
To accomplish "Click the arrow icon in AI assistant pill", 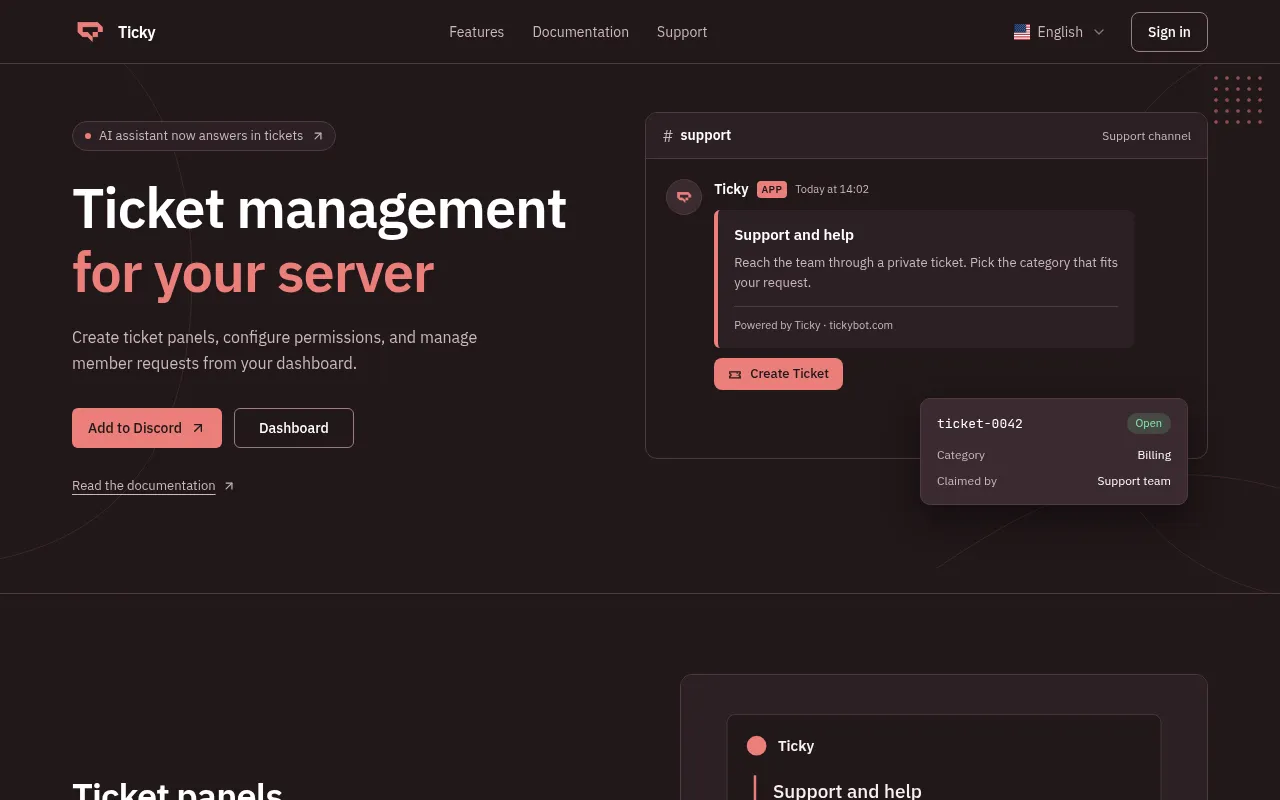I will pyautogui.click(x=318, y=136).
